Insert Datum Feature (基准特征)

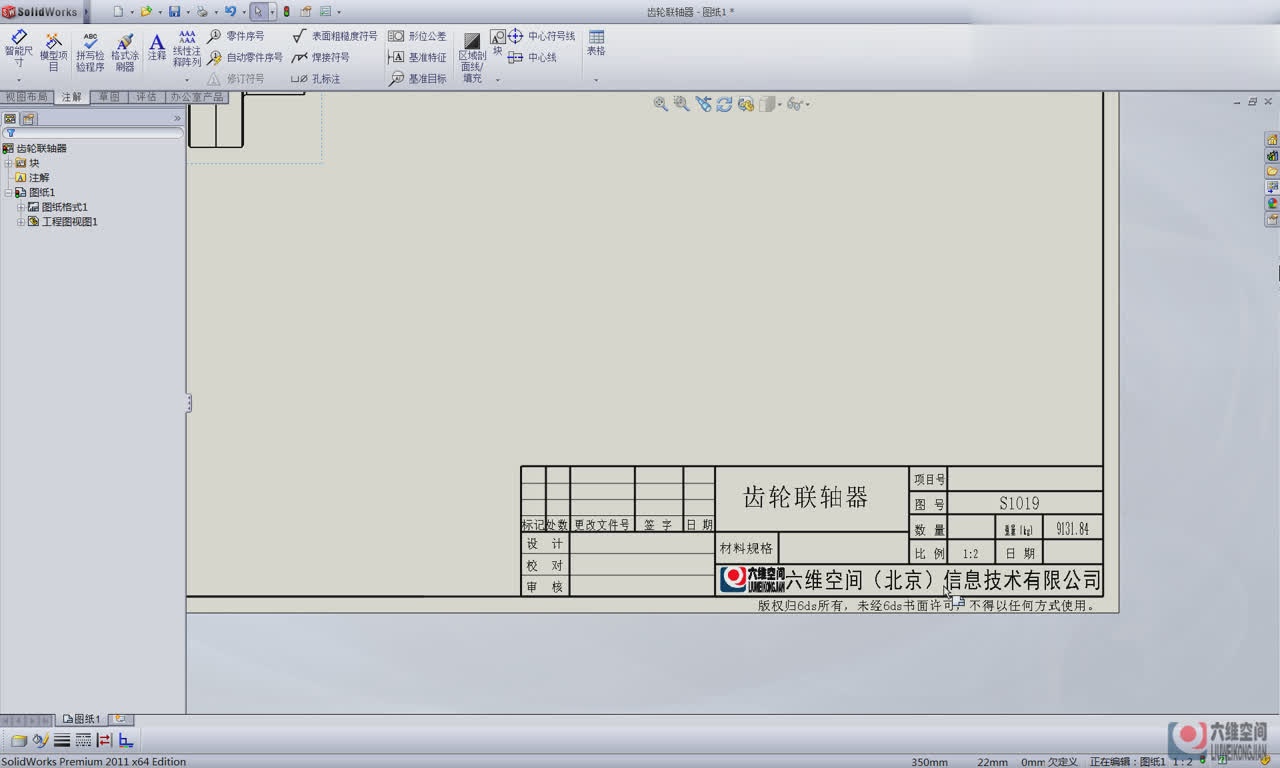[x=417, y=58]
